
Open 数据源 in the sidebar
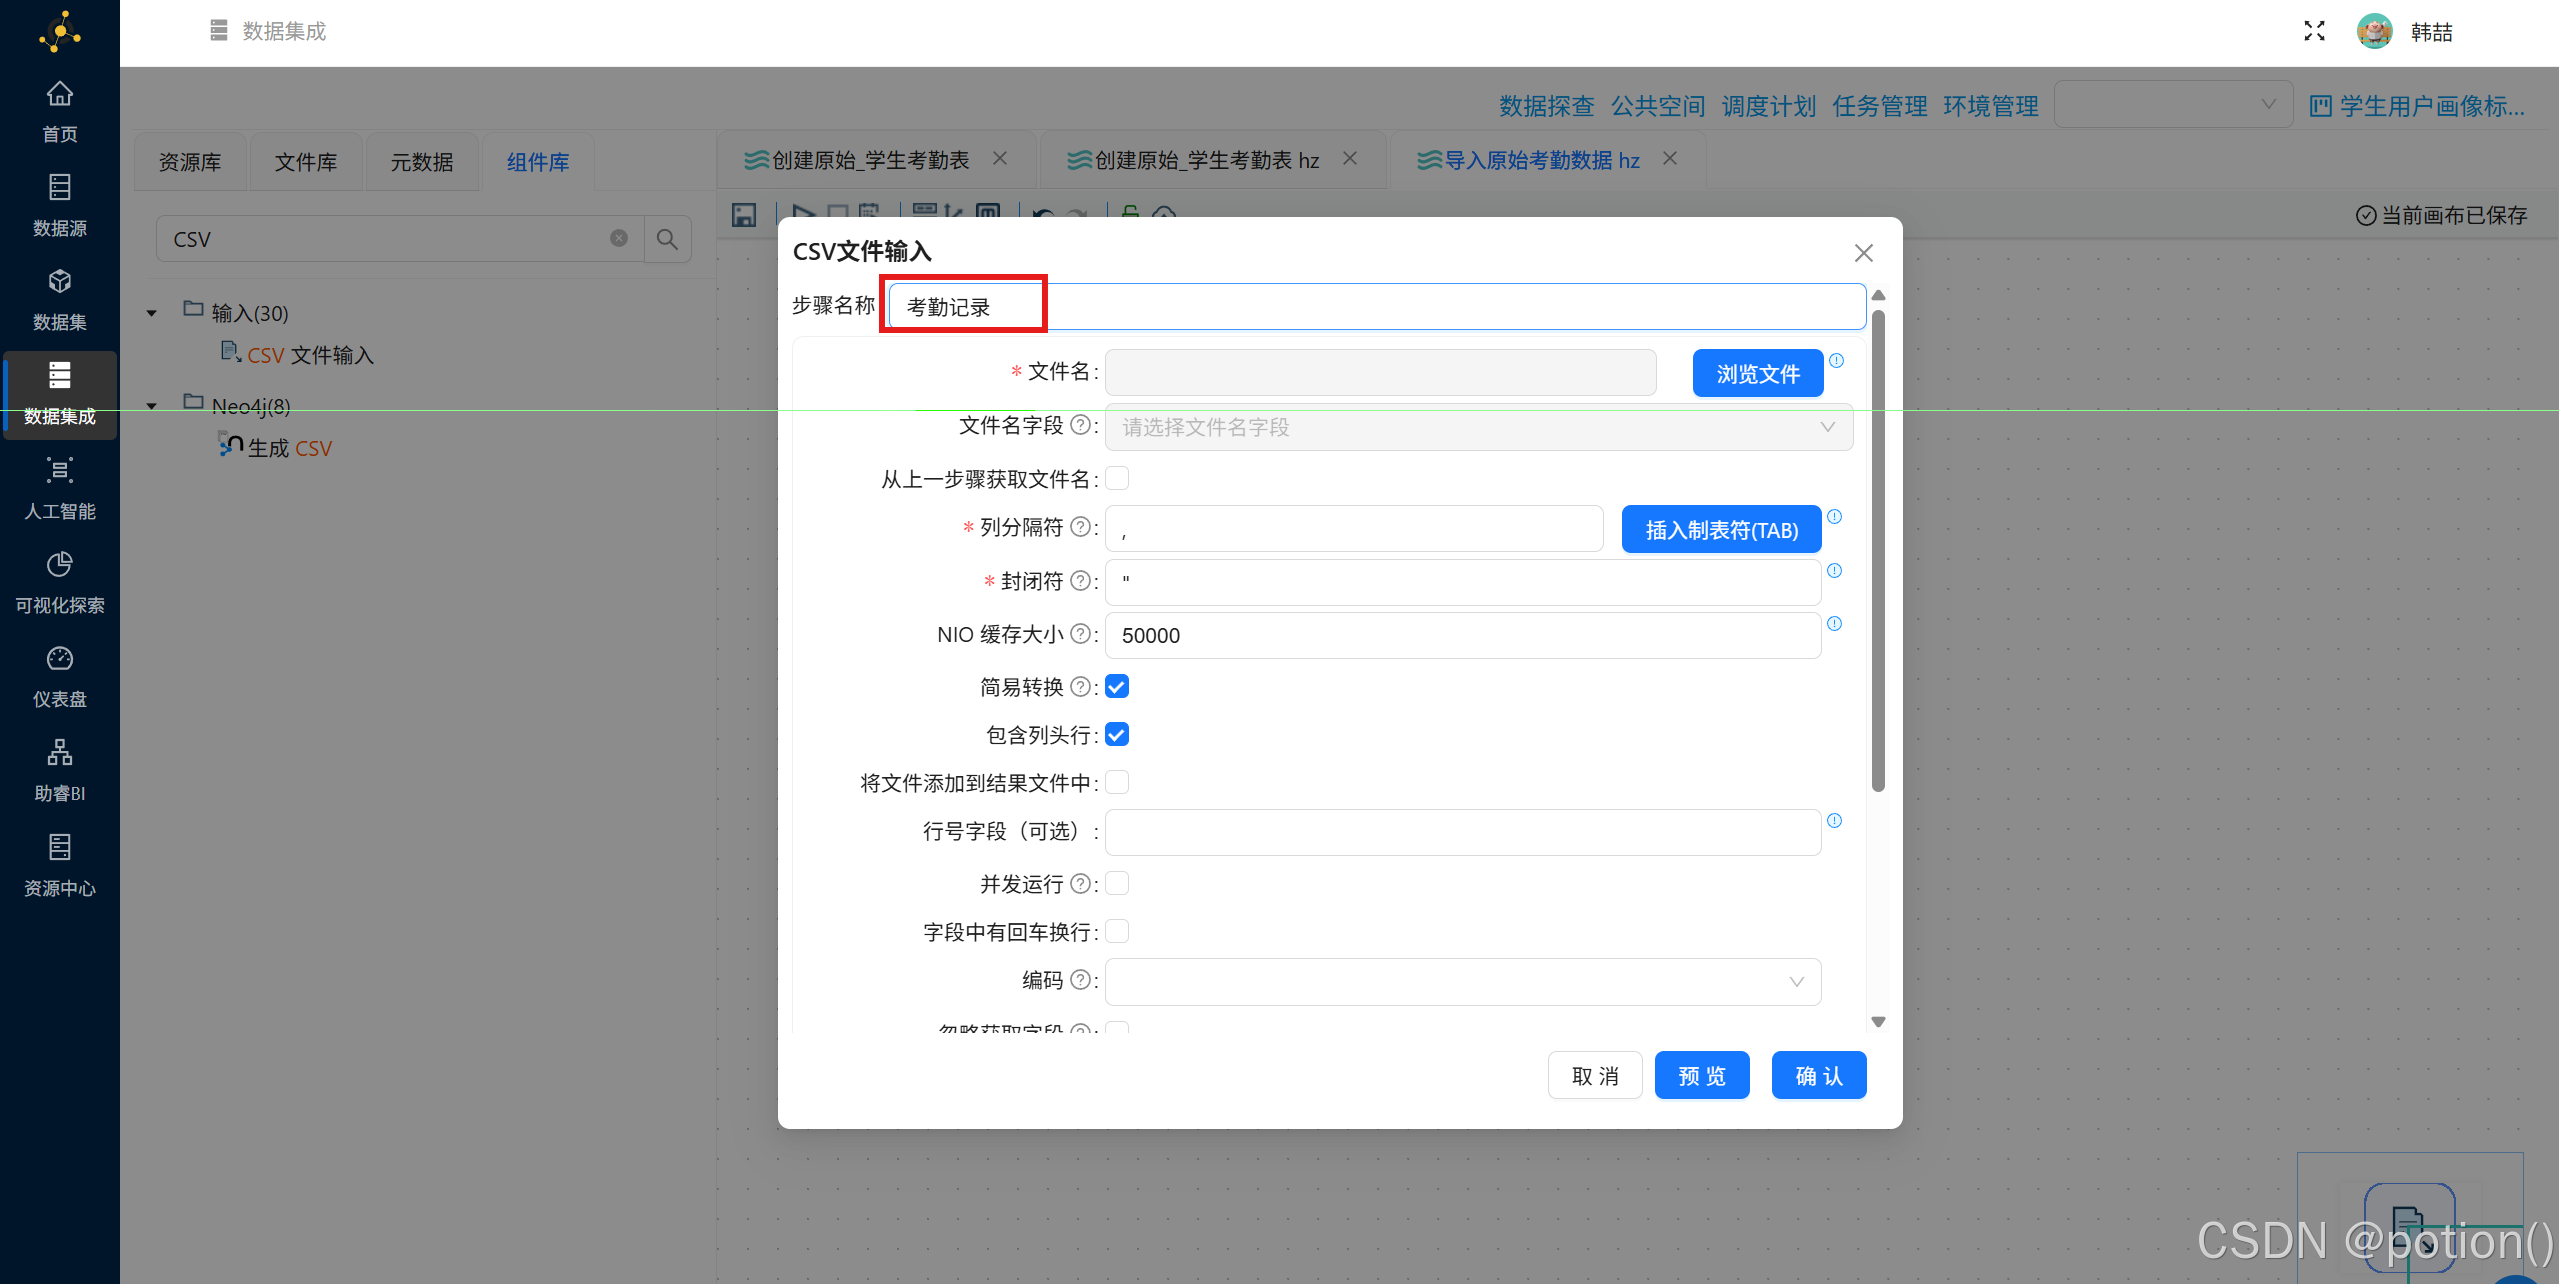[x=59, y=206]
